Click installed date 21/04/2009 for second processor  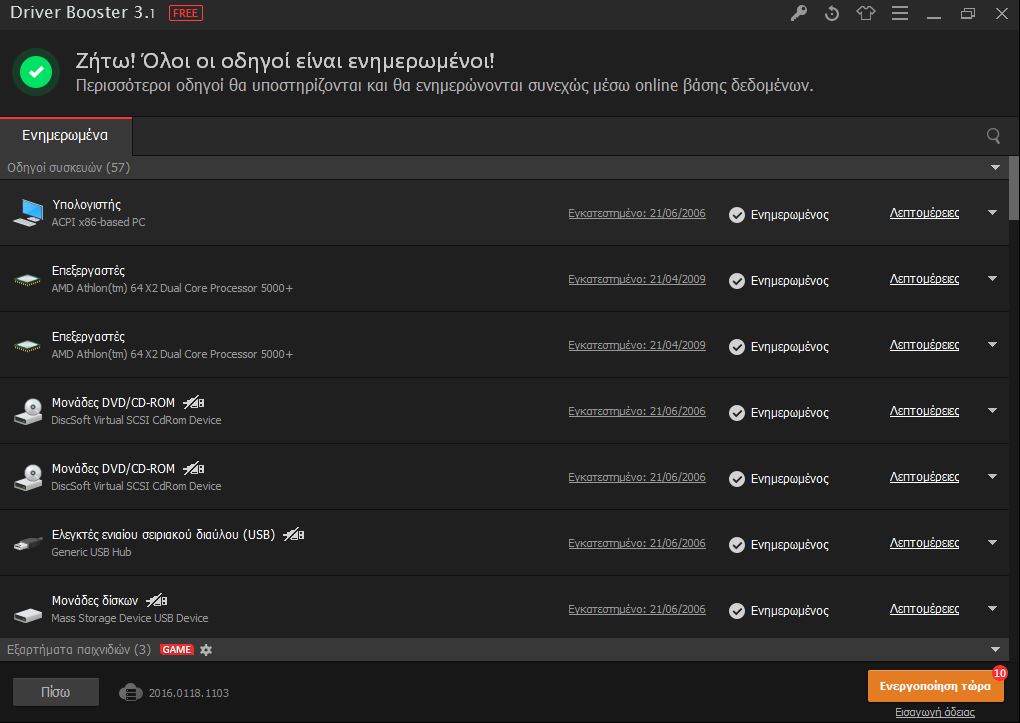[x=637, y=345]
